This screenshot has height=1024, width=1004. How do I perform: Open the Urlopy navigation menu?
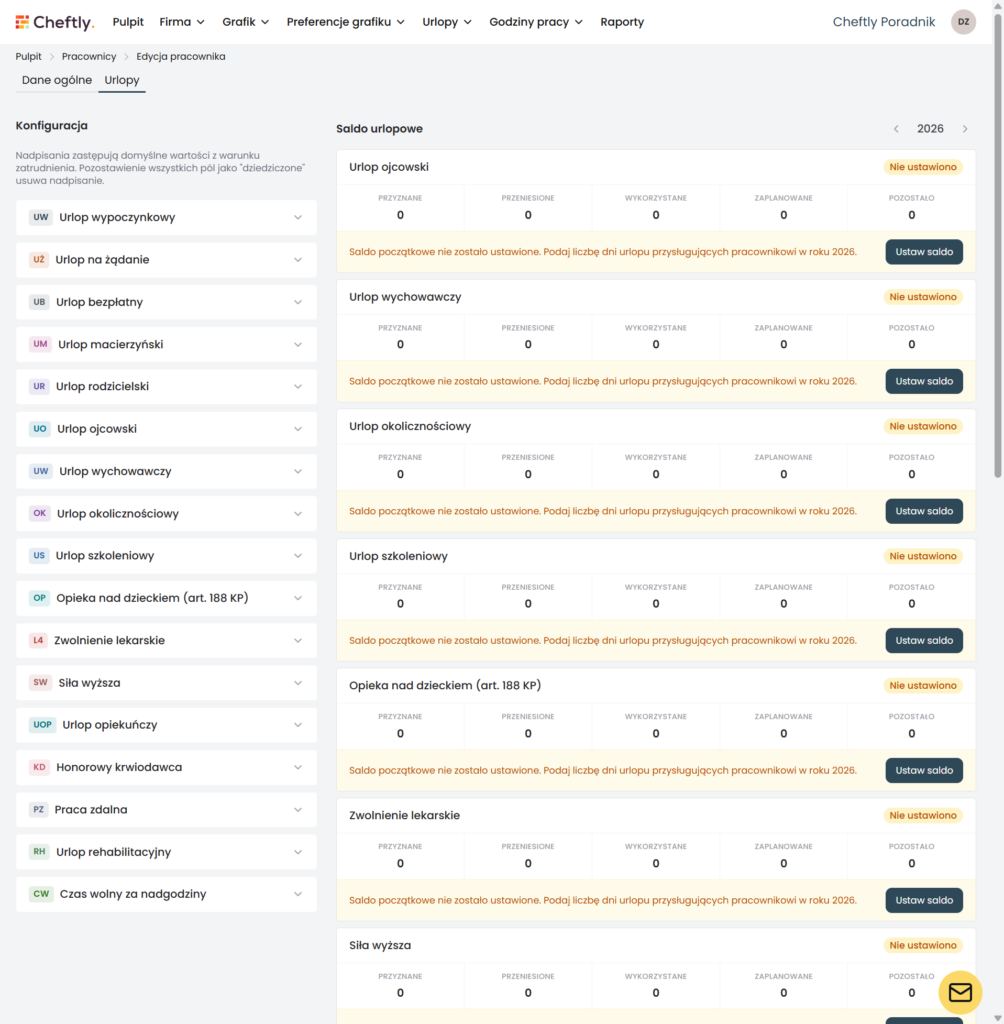[447, 22]
